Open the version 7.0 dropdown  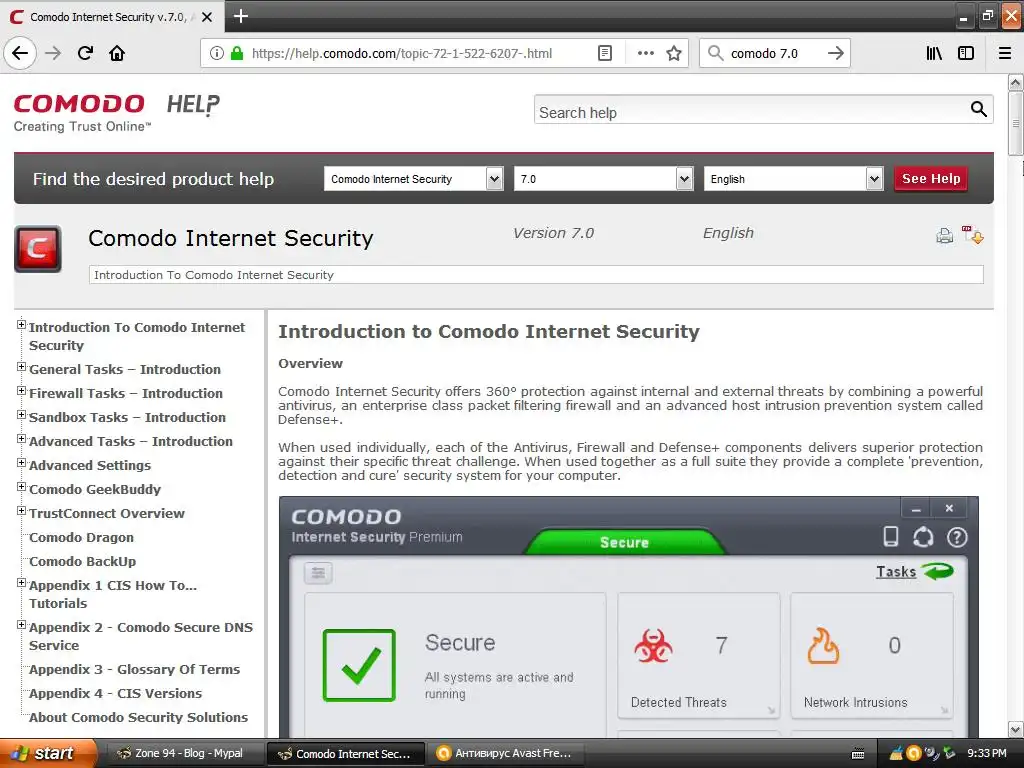pos(603,179)
